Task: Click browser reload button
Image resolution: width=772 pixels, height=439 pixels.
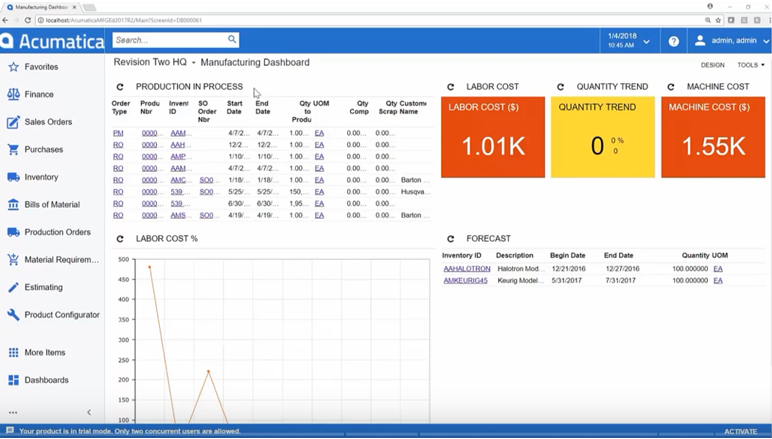Action: 28,20
